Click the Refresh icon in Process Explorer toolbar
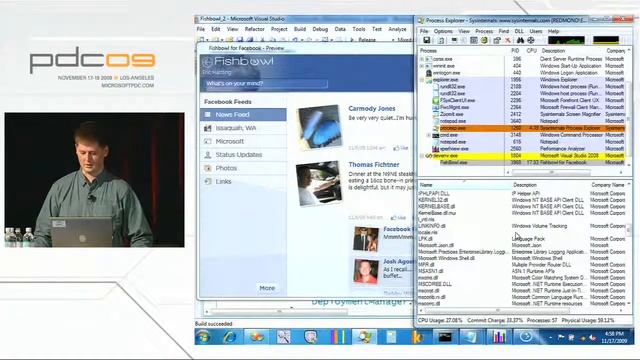 click(441, 40)
